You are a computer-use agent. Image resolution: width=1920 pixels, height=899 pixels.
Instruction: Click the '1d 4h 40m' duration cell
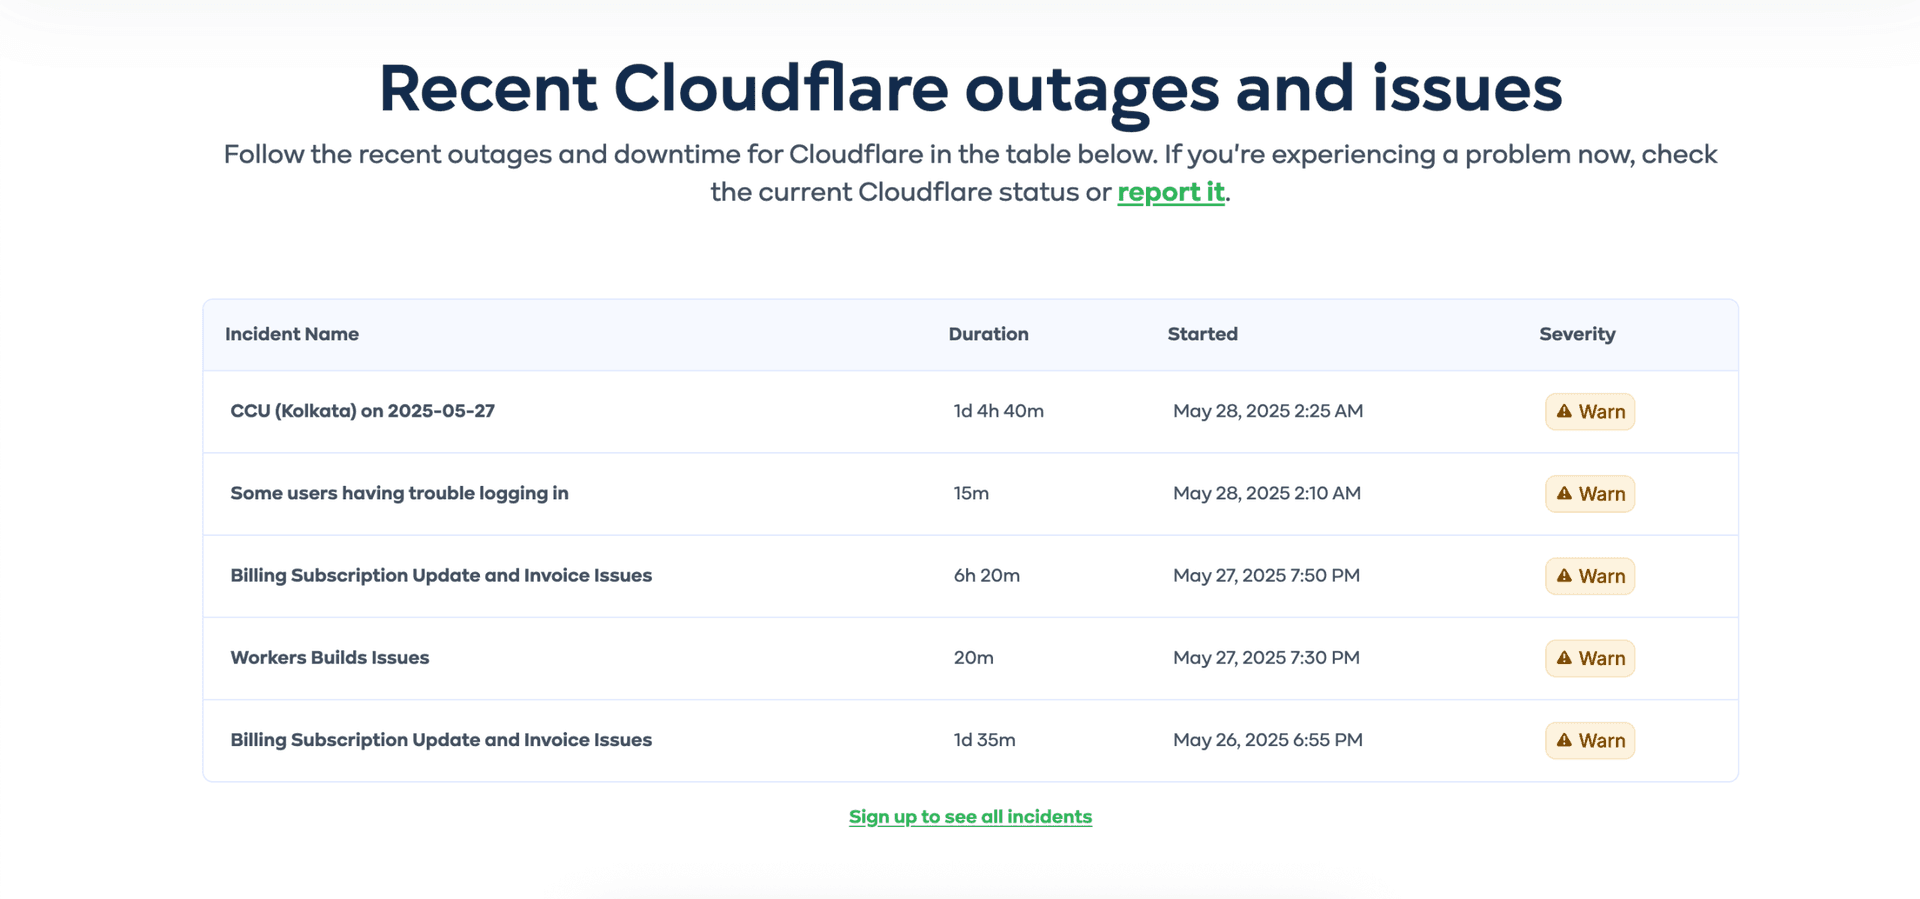pos(998,411)
